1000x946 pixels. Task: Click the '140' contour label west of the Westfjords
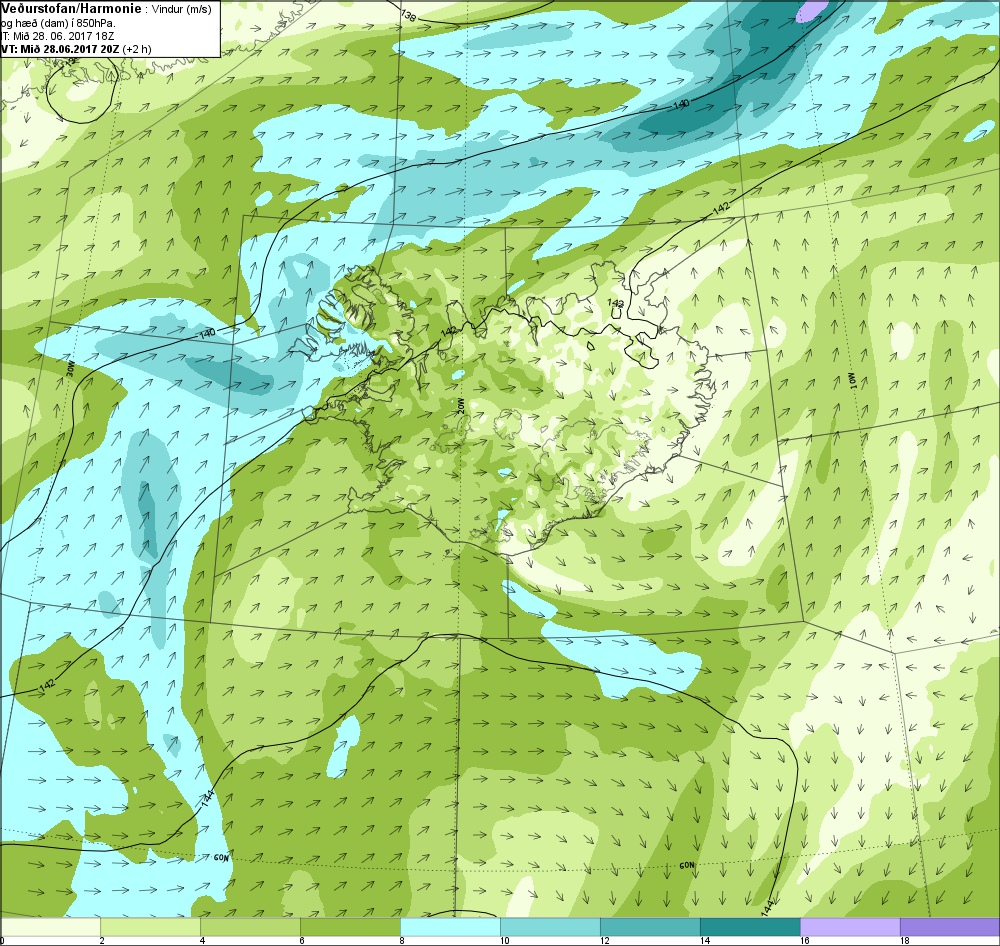(208, 332)
